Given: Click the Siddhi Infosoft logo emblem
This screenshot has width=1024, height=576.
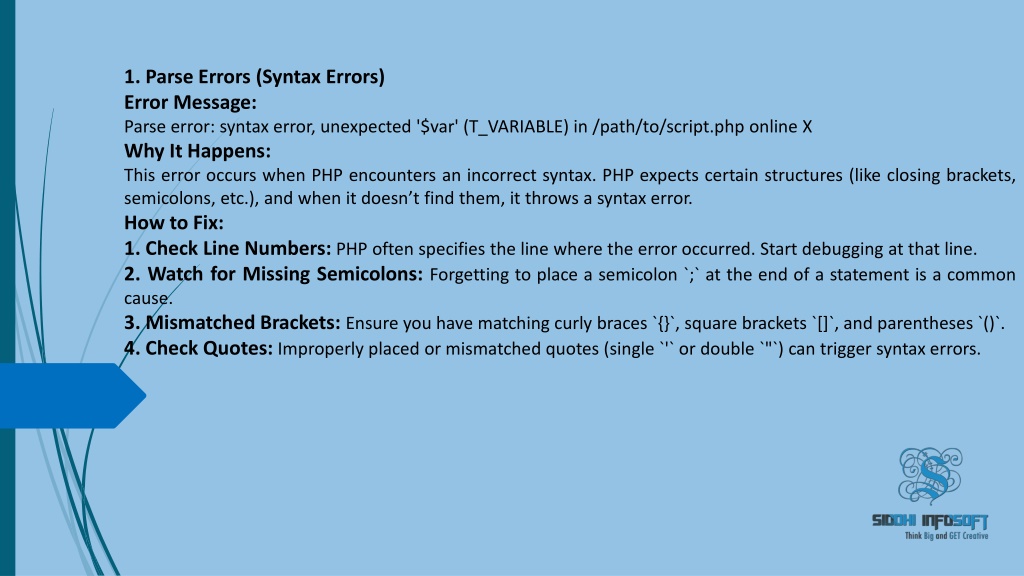Looking at the screenshot, I should [x=930, y=476].
